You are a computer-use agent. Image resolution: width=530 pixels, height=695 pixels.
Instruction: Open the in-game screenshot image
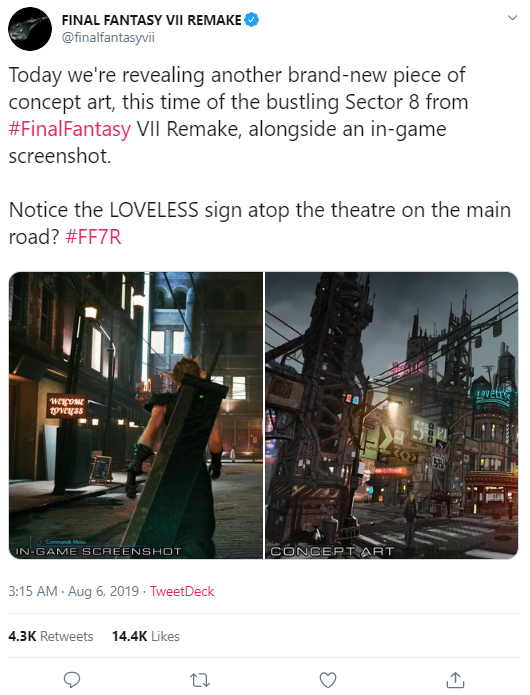(x=136, y=415)
